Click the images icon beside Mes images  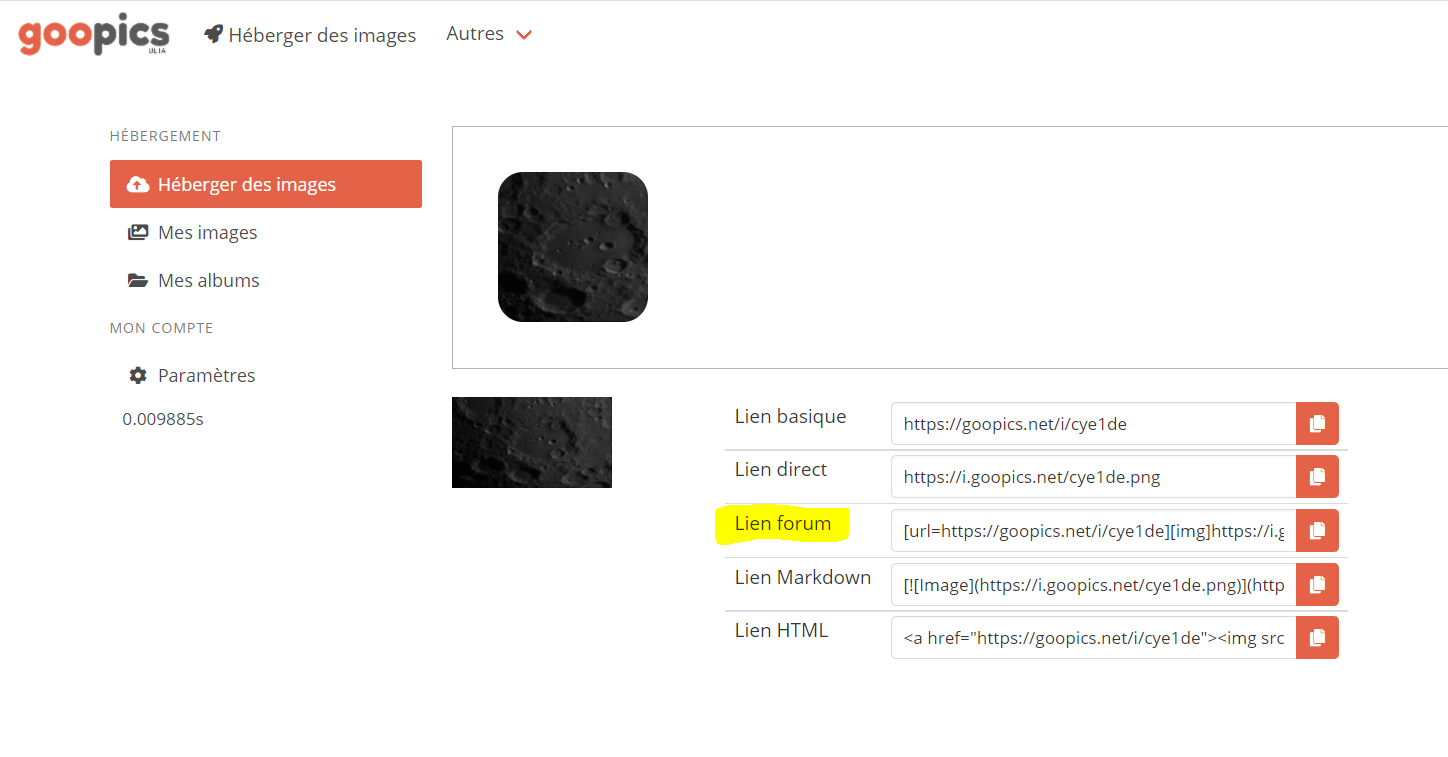point(138,233)
